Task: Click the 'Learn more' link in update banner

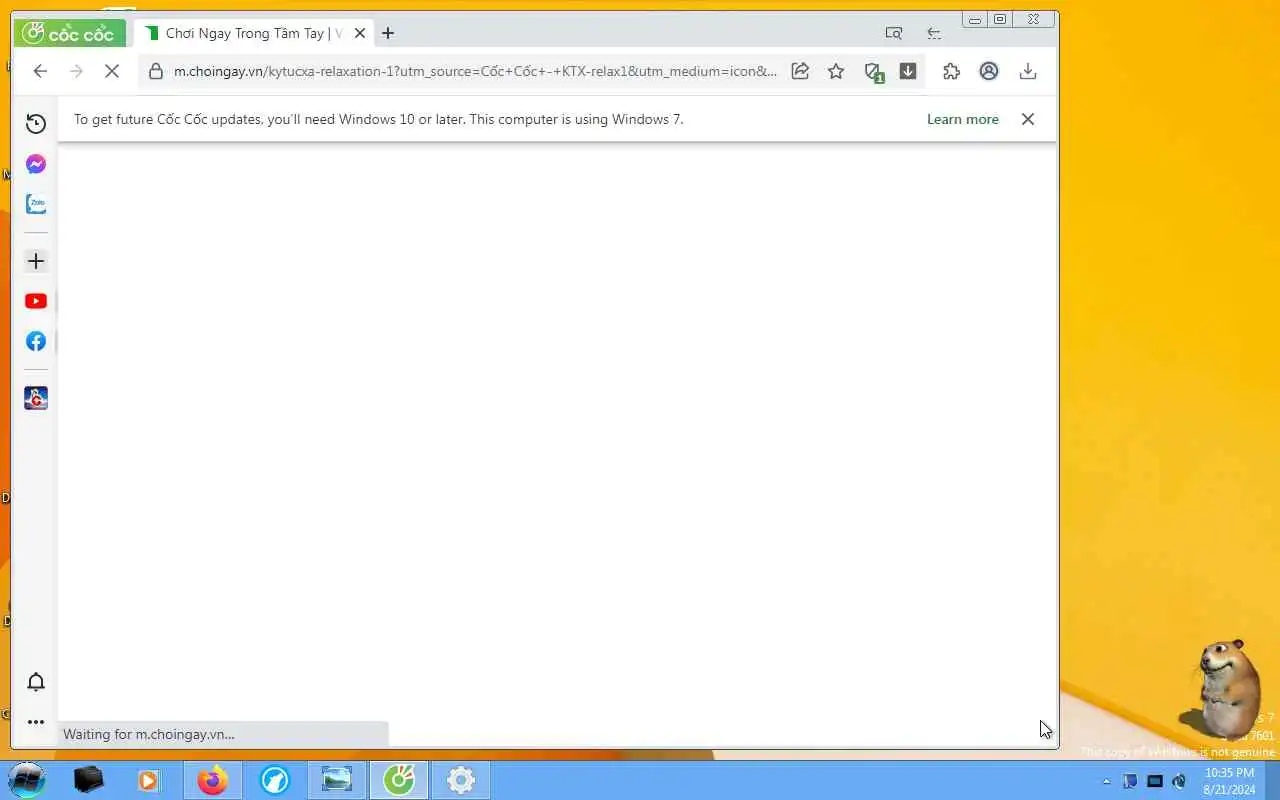Action: point(962,119)
